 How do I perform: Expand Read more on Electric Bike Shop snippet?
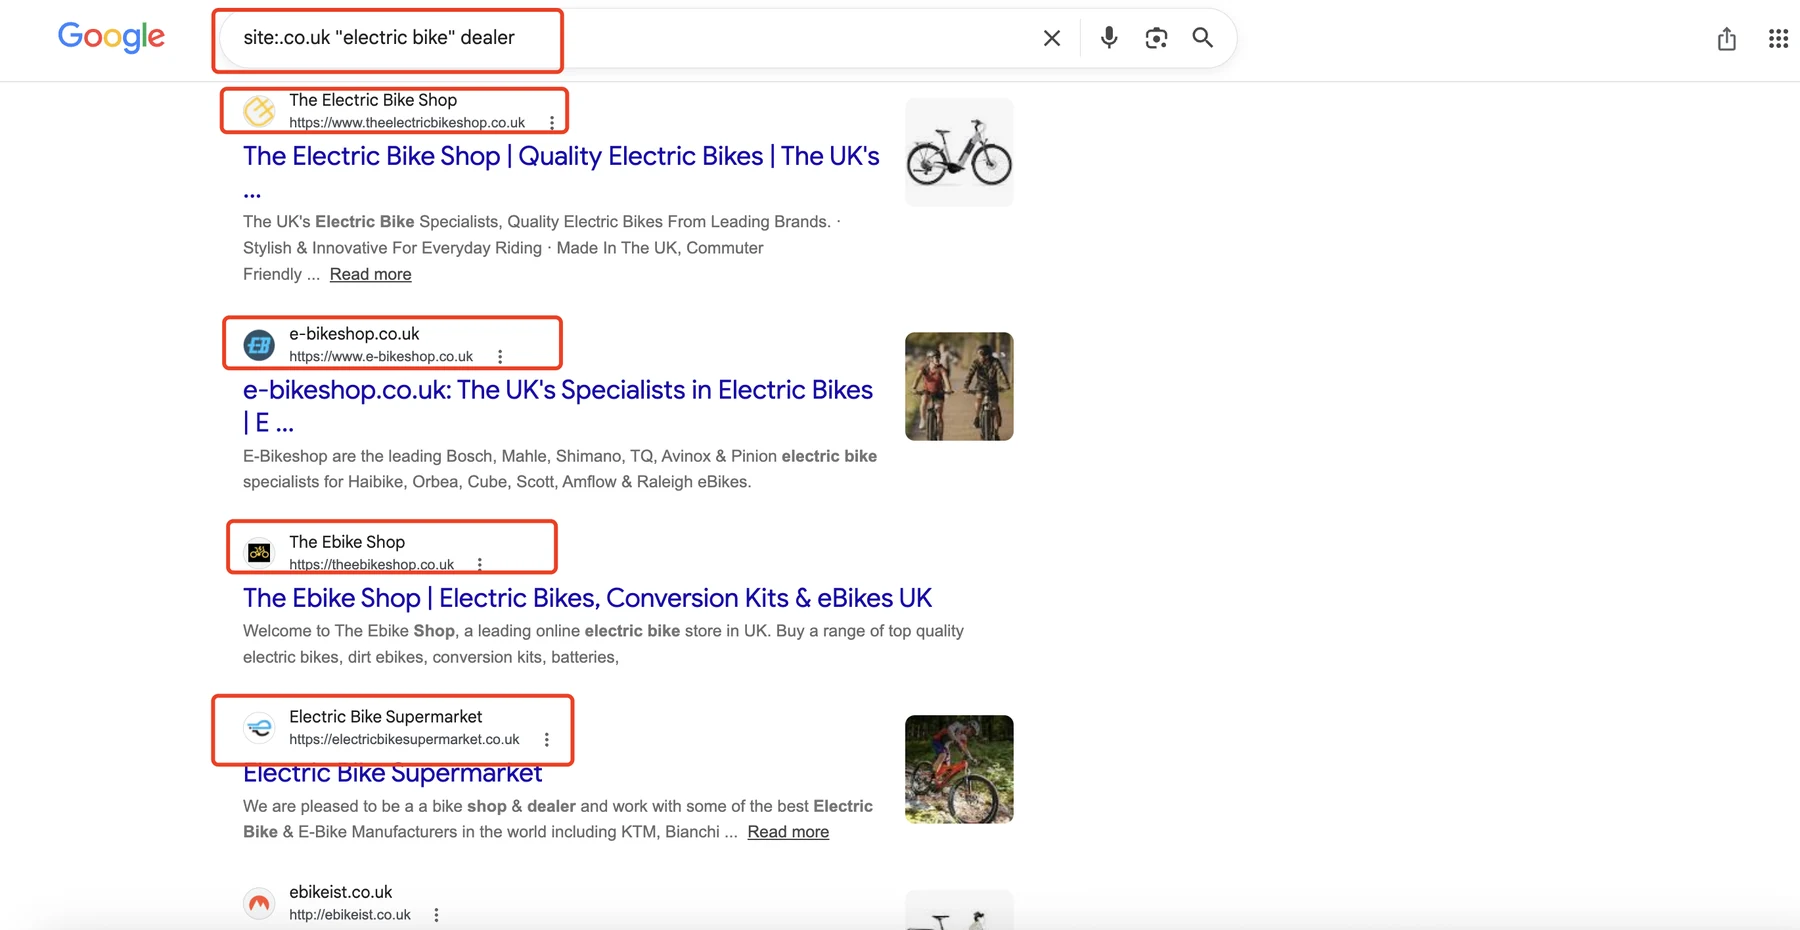click(x=370, y=274)
